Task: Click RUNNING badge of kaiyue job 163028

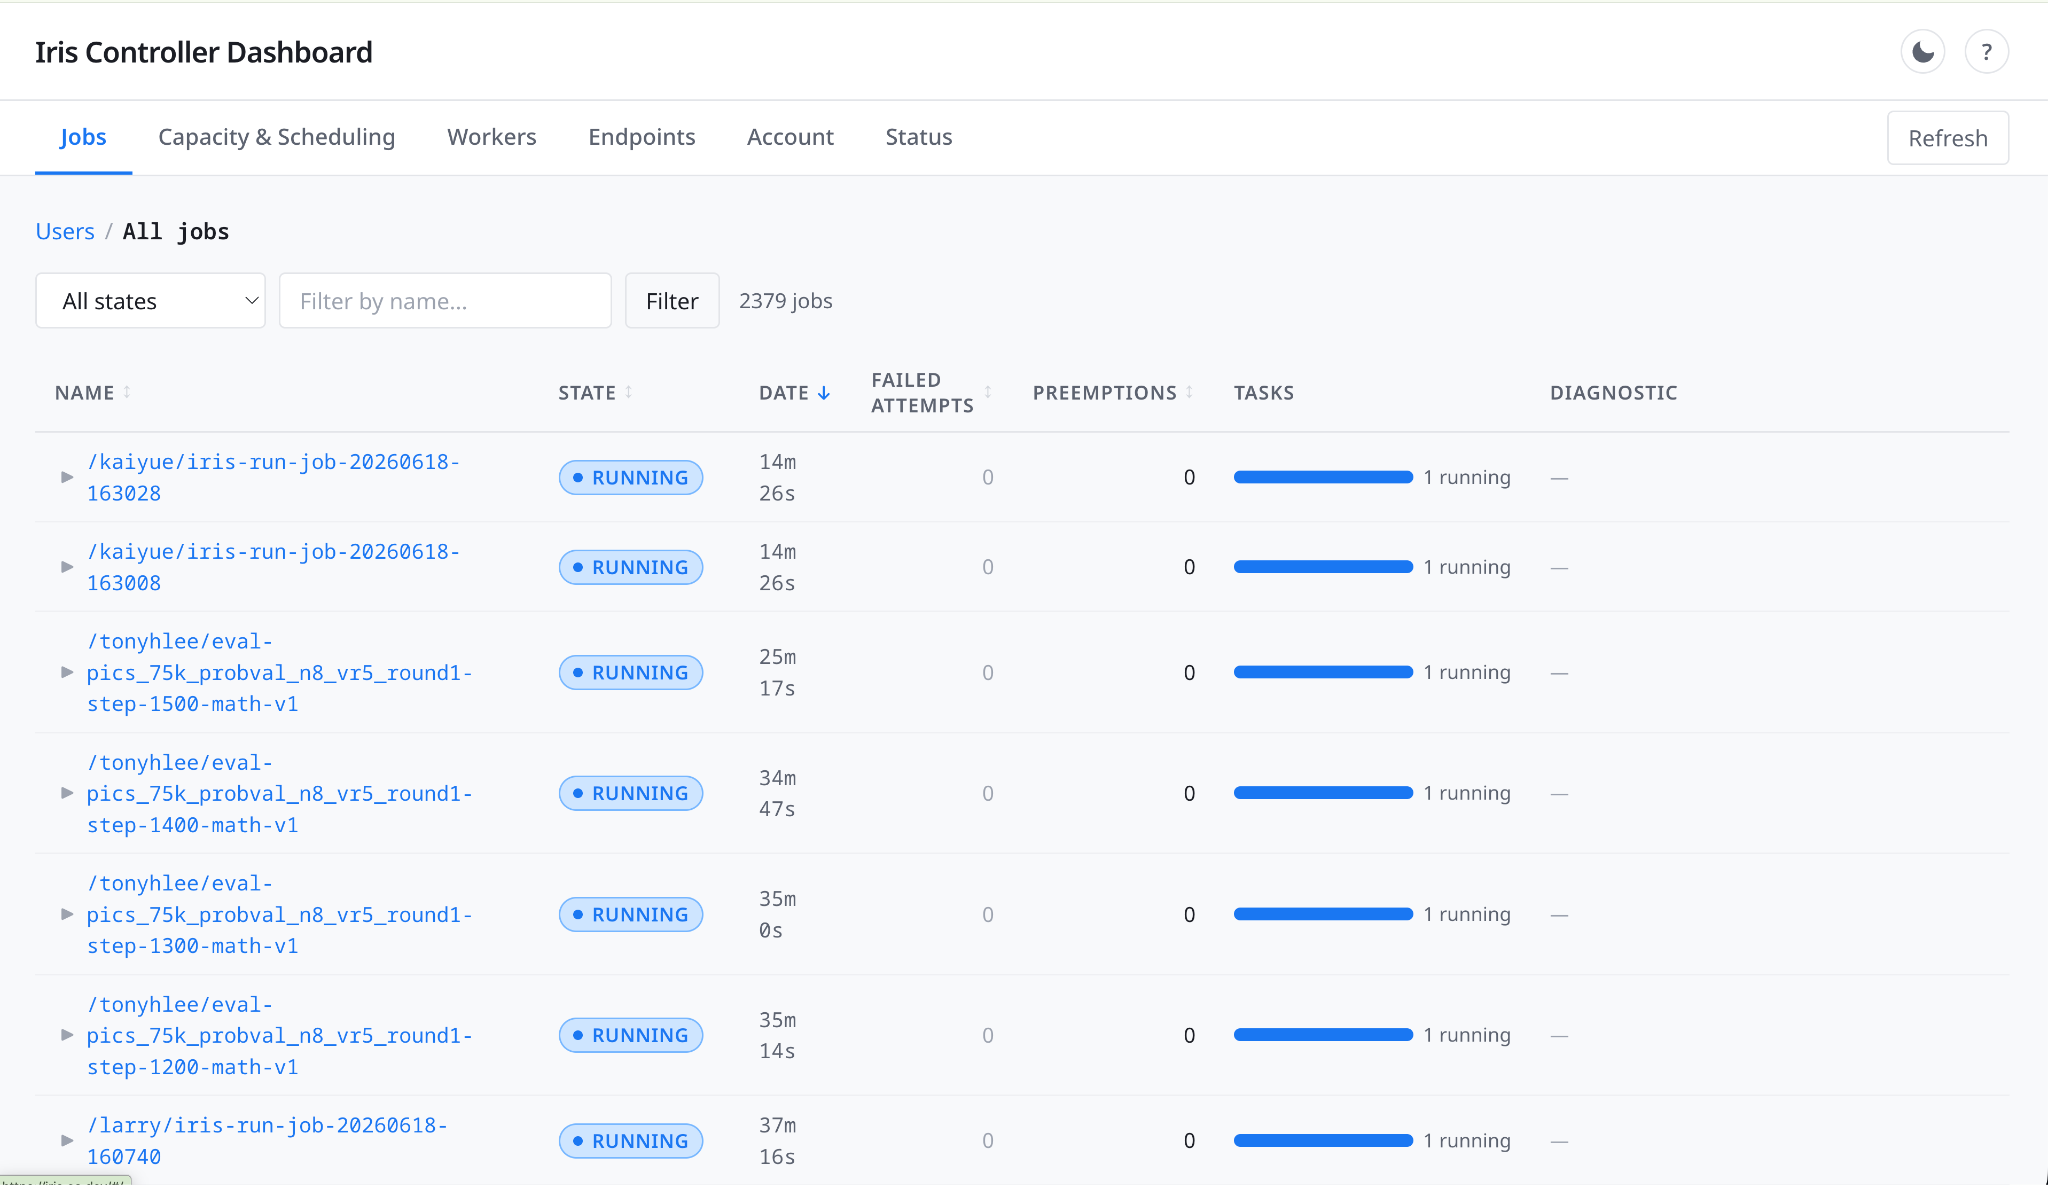Action: 631,477
